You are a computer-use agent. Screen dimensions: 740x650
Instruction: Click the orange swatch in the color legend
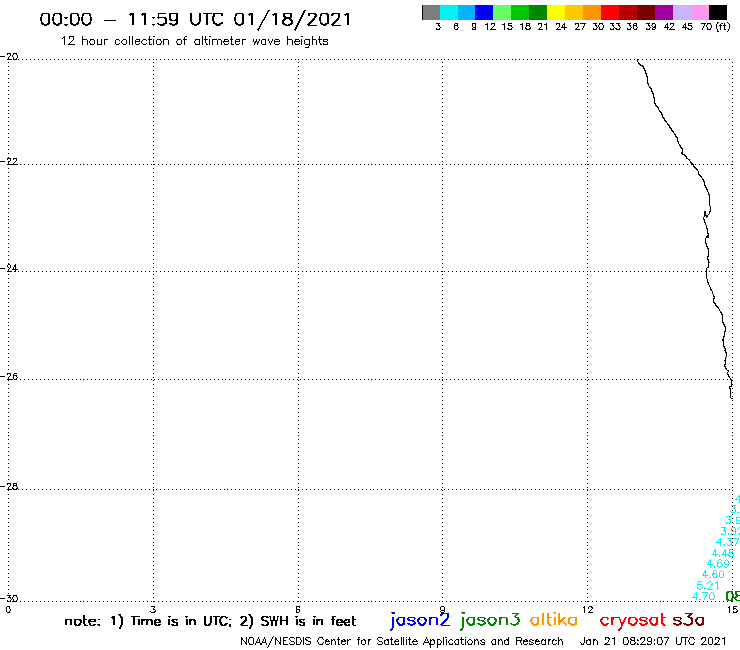[x=592, y=13]
